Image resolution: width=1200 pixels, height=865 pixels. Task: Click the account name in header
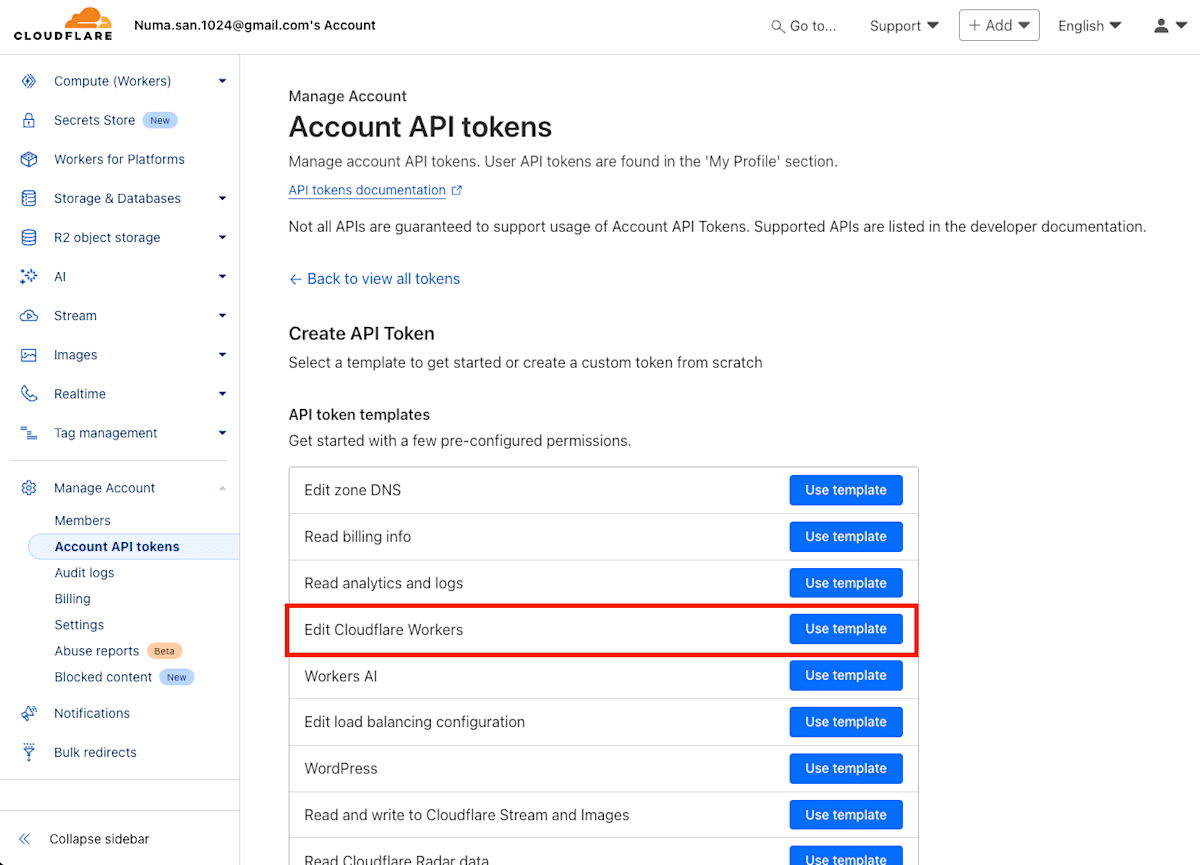[255, 25]
